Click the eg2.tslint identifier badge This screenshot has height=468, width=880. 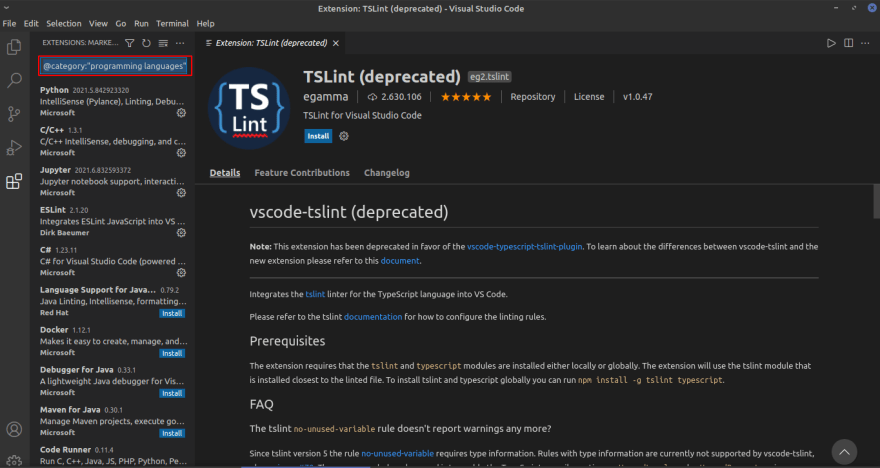489,77
